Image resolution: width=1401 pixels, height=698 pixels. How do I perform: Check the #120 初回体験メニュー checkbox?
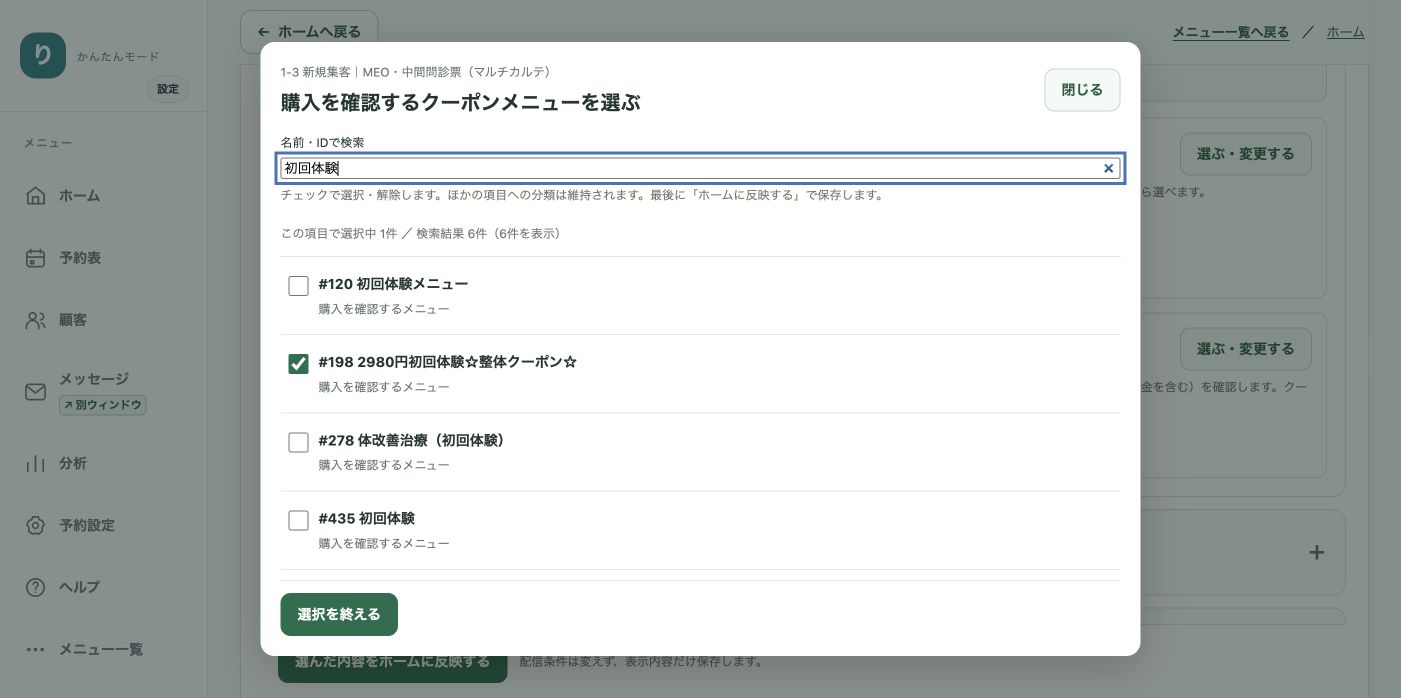click(298, 286)
